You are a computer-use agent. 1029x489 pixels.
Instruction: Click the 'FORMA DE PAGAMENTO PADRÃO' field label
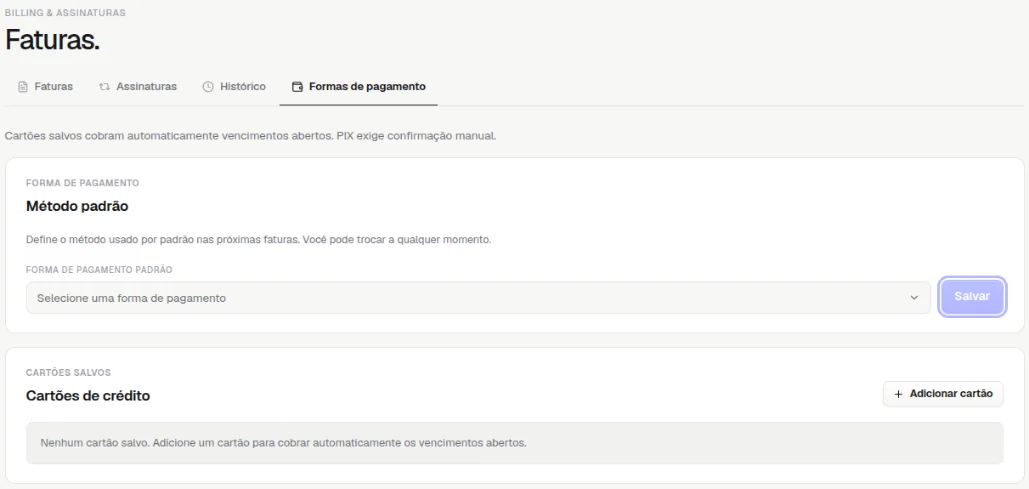[x=99, y=270]
